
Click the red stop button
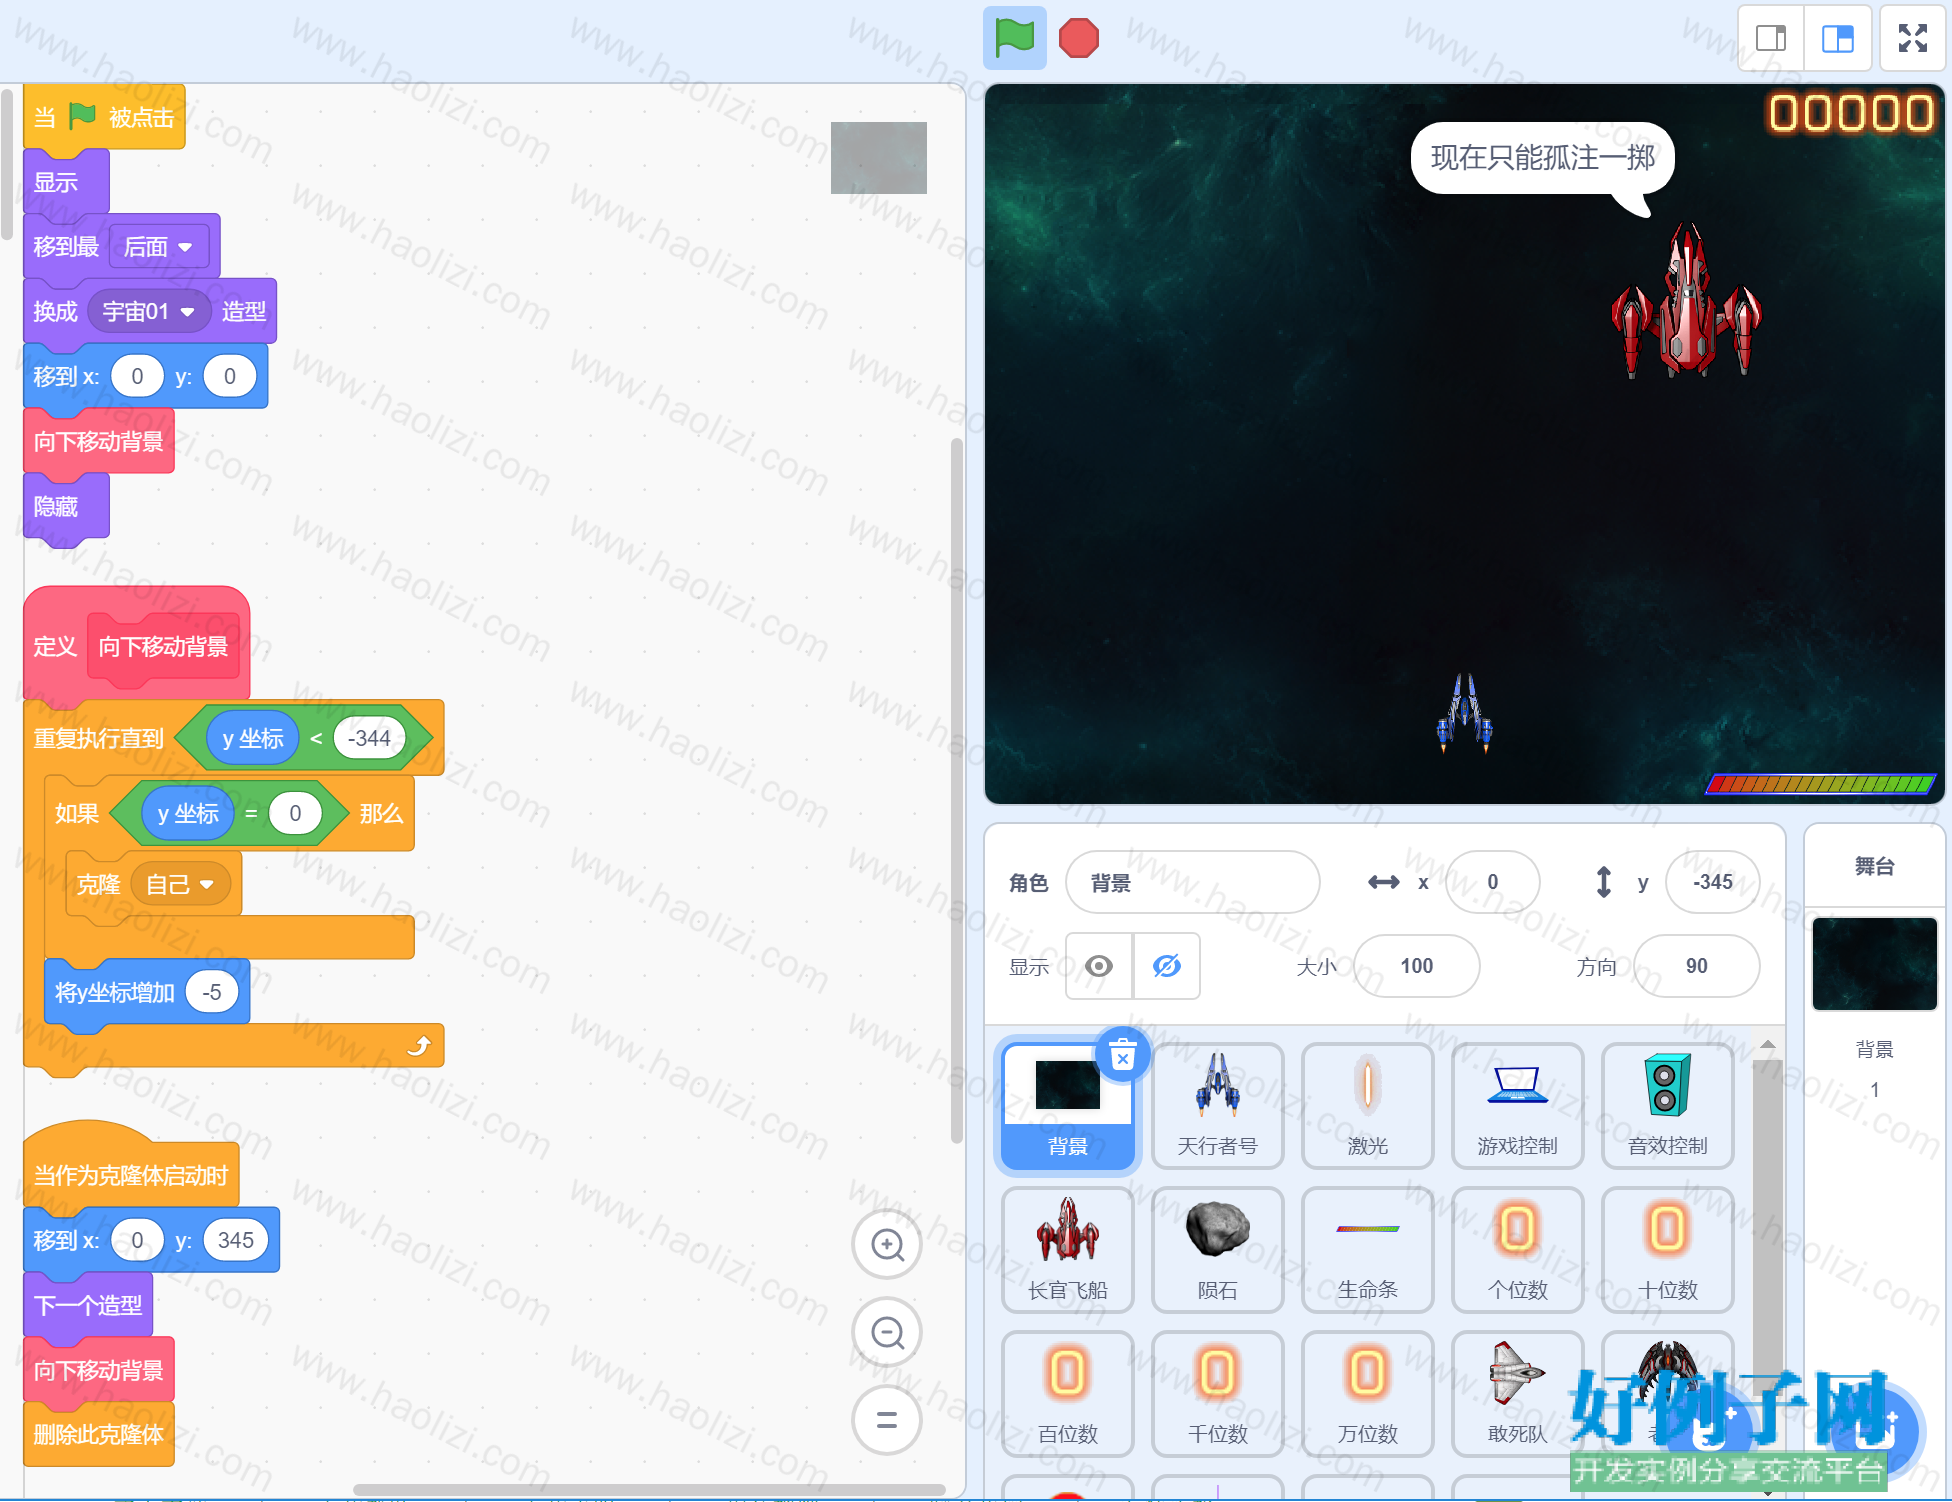point(1078,38)
